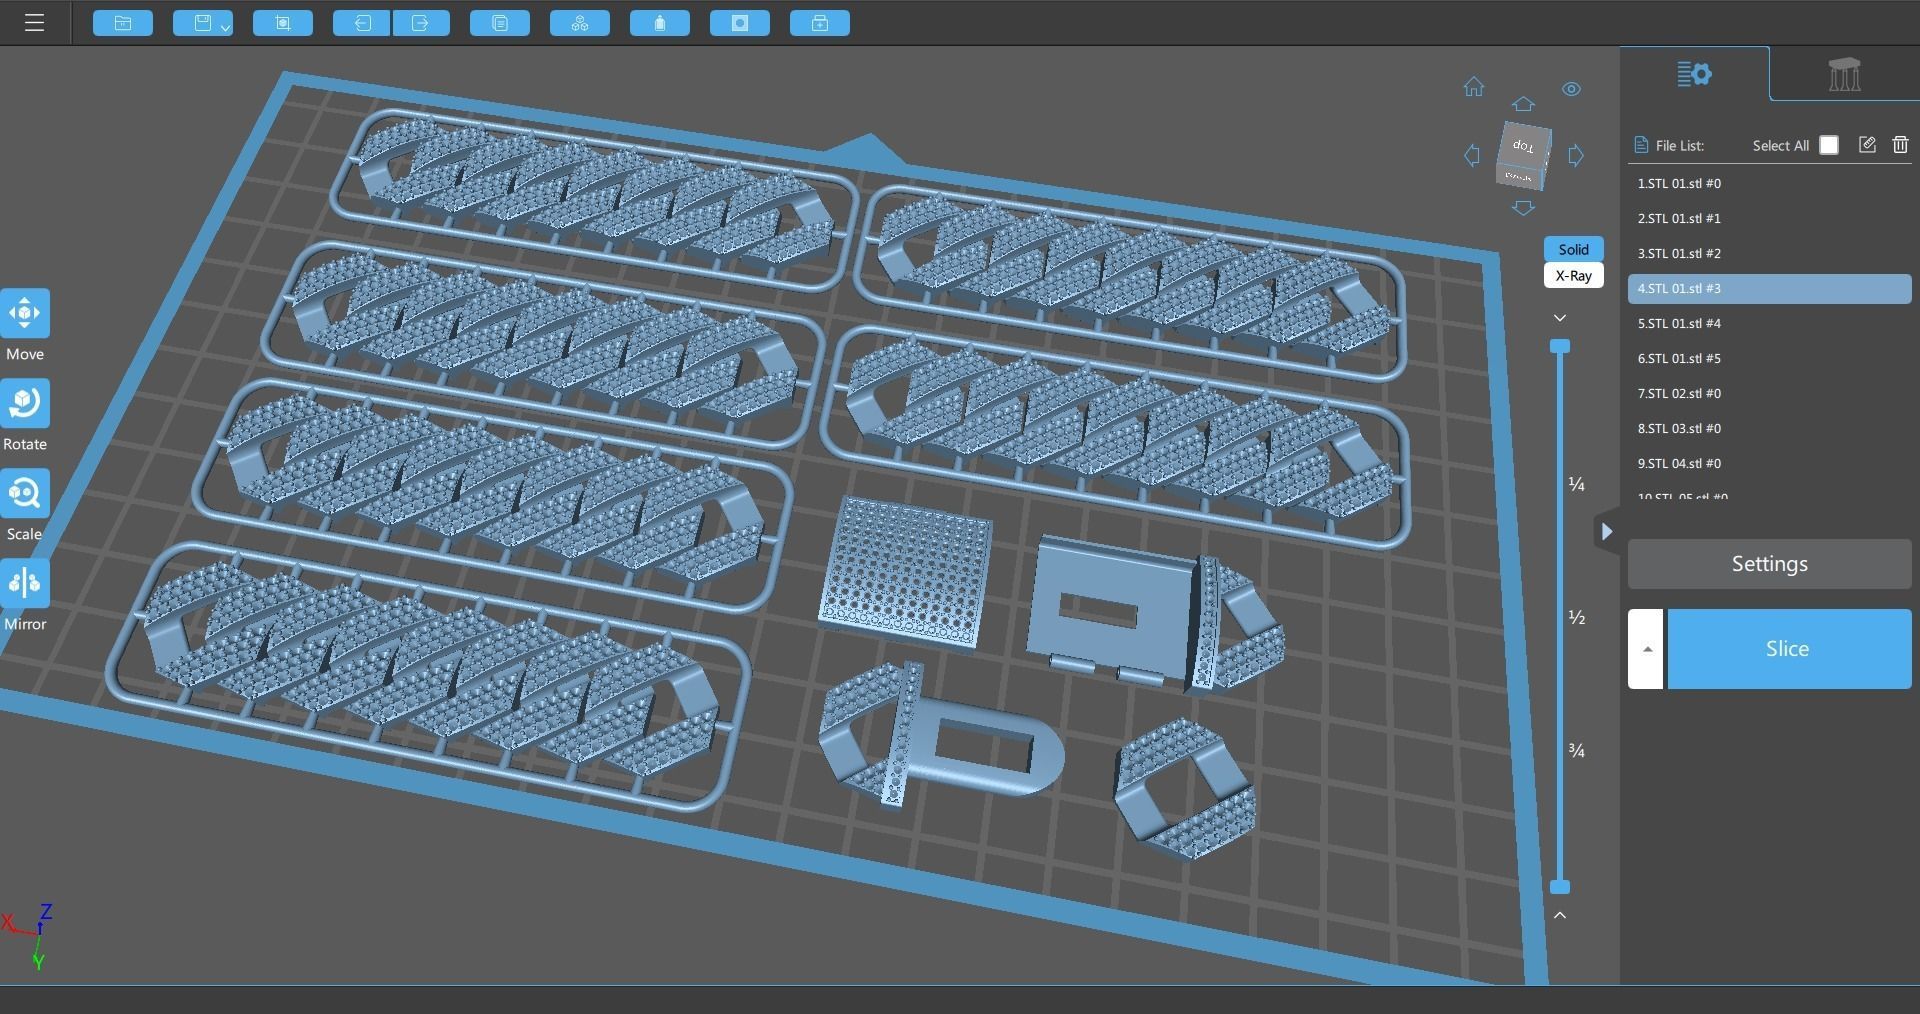Click the open file folder icon
Image resolution: width=1920 pixels, height=1014 pixels.
point(123,23)
